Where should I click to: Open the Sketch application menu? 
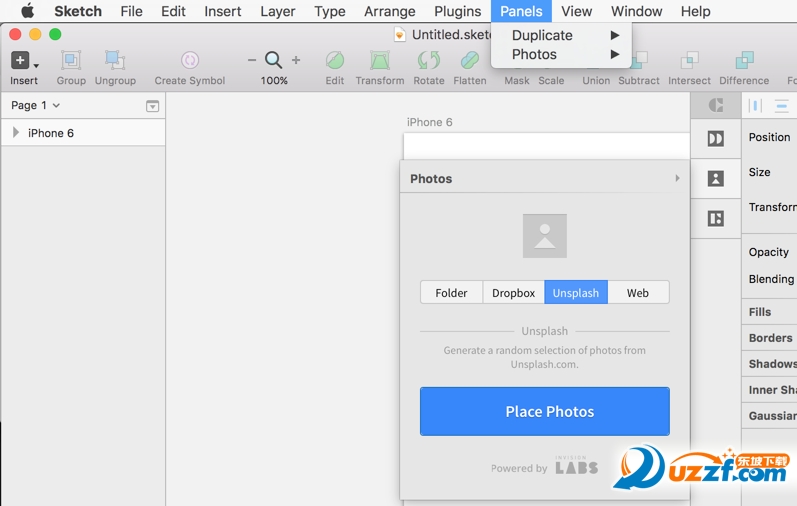click(x=78, y=11)
